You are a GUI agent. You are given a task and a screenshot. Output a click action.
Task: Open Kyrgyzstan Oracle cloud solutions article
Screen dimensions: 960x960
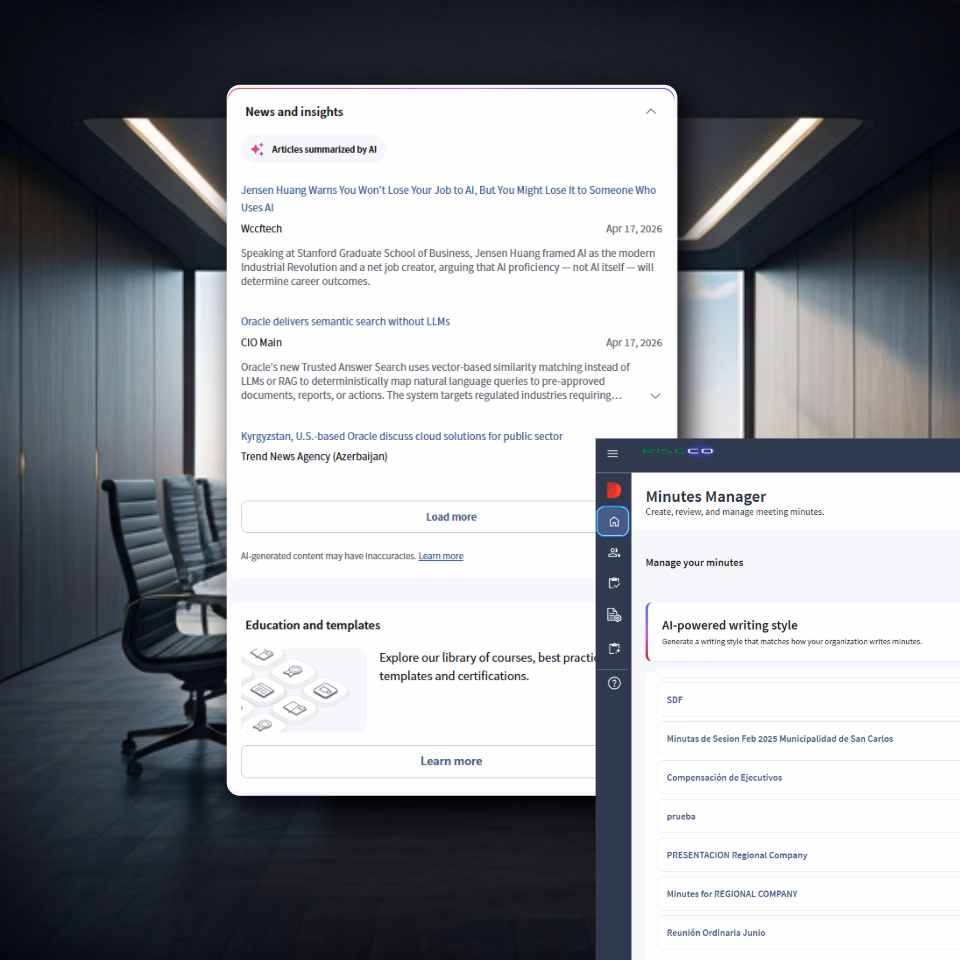[x=402, y=436]
